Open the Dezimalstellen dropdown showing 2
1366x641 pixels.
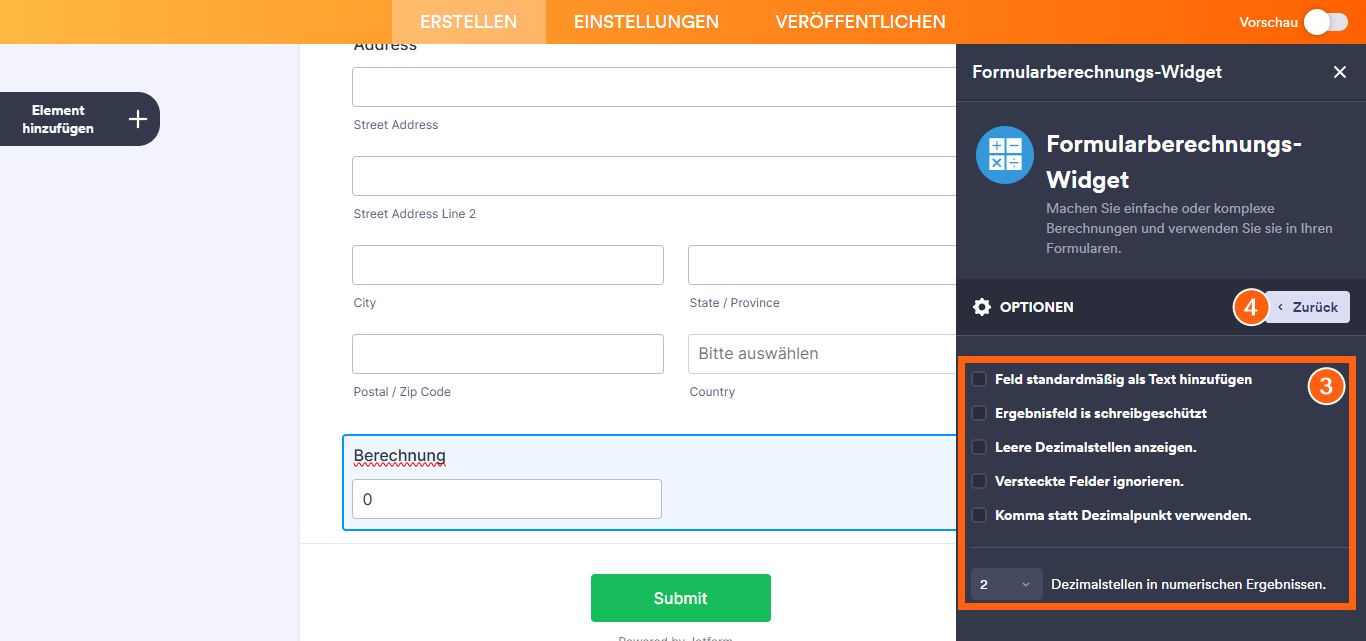(1005, 584)
